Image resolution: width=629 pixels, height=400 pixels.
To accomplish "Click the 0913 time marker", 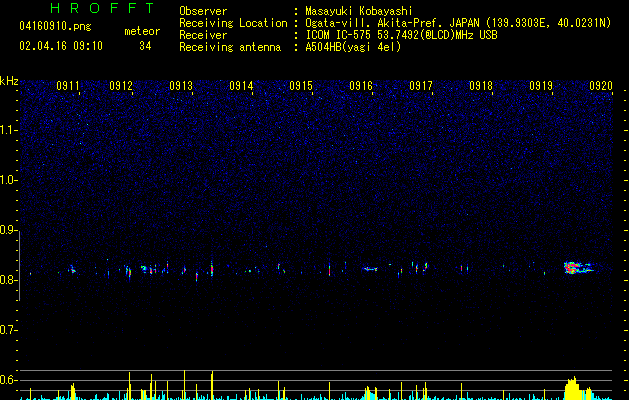I will [181, 86].
